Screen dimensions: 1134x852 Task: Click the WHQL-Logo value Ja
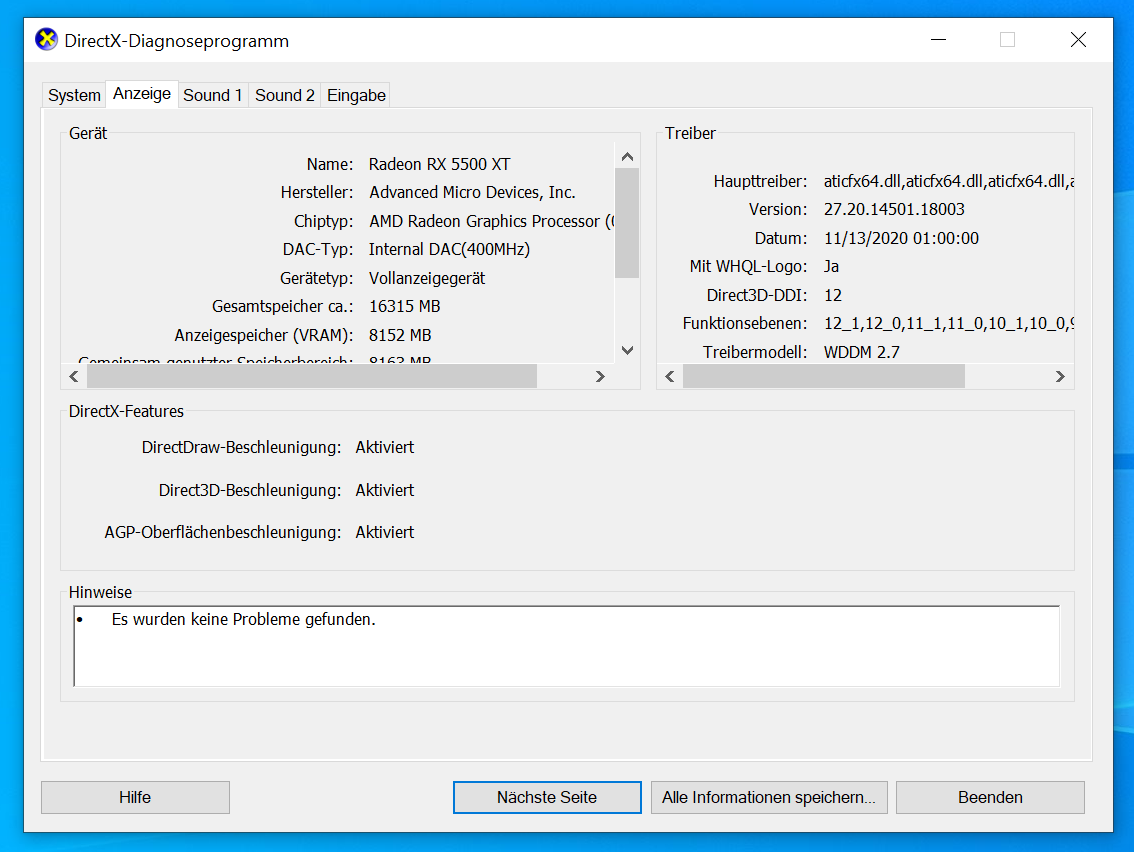[831, 267]
